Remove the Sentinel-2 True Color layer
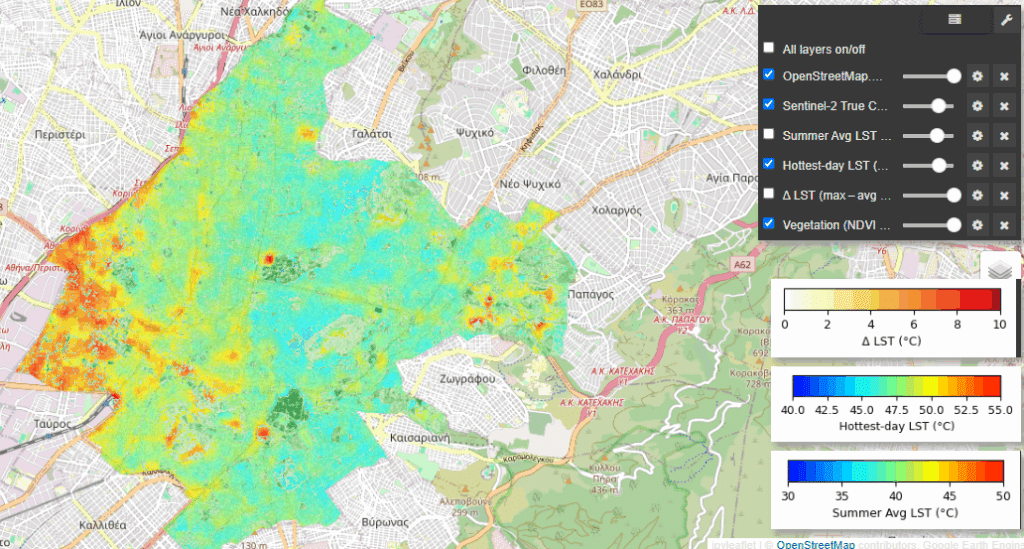The width and height of the screenshot is (1024, 549). pos(1004,106)
